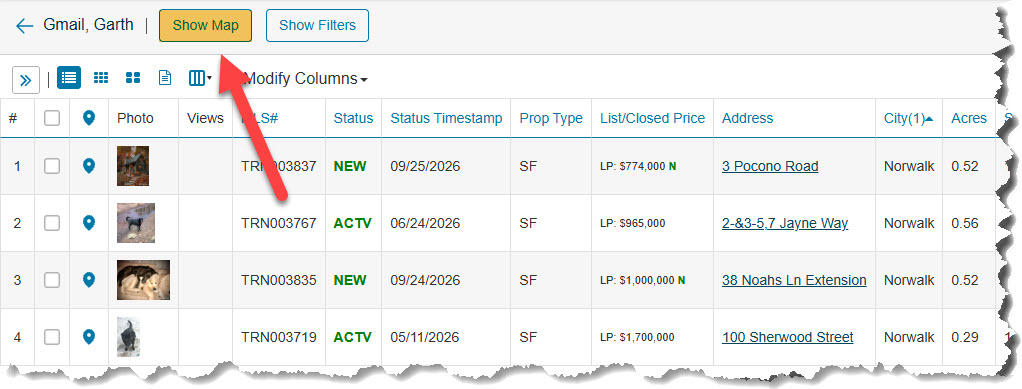Open photo thumbnail for TRN003767
1022x389 pixels.
(x=136, y=223)
